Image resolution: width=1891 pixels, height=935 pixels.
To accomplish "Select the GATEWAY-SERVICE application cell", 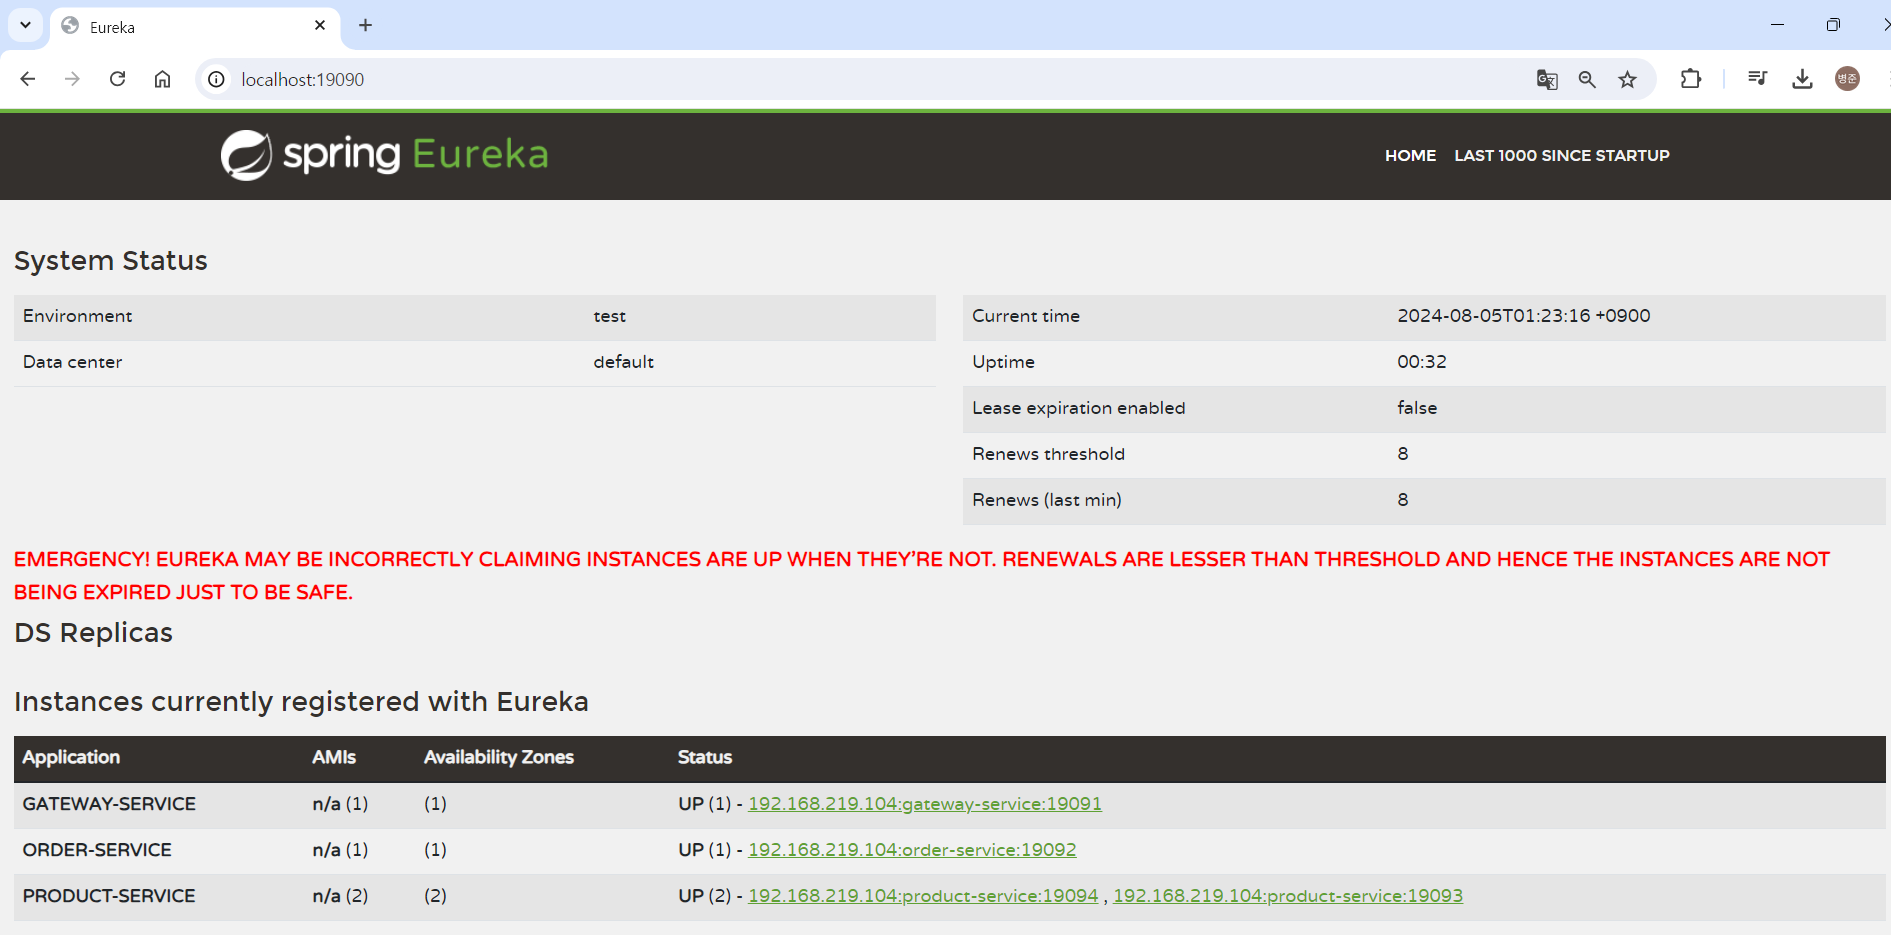I will (109, 804).
